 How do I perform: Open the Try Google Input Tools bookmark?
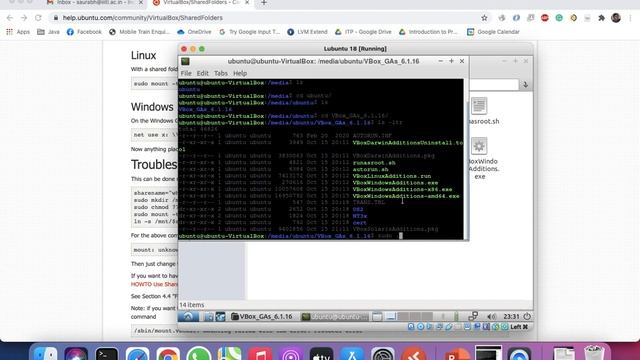pyautogui.click(x=249, y=31)
